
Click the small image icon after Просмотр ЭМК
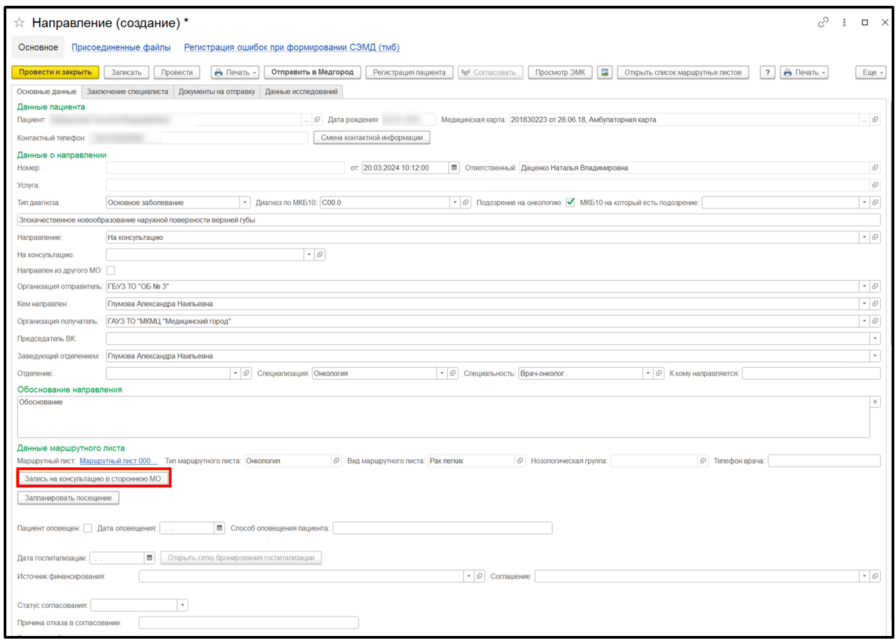point(605,73)
